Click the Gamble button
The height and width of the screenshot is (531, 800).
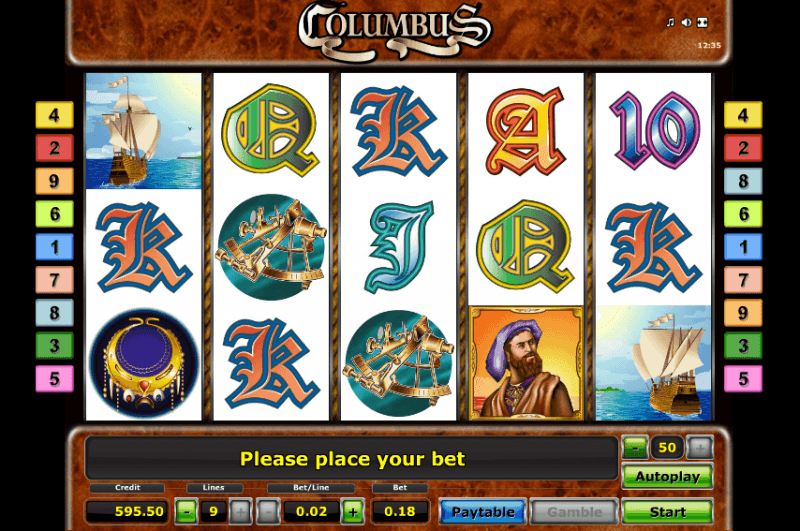coord(574,511)
